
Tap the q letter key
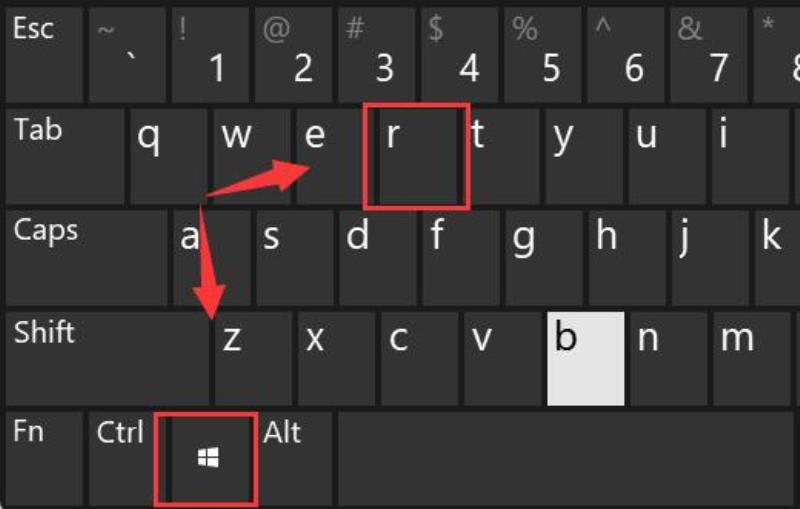pos(169,156)
